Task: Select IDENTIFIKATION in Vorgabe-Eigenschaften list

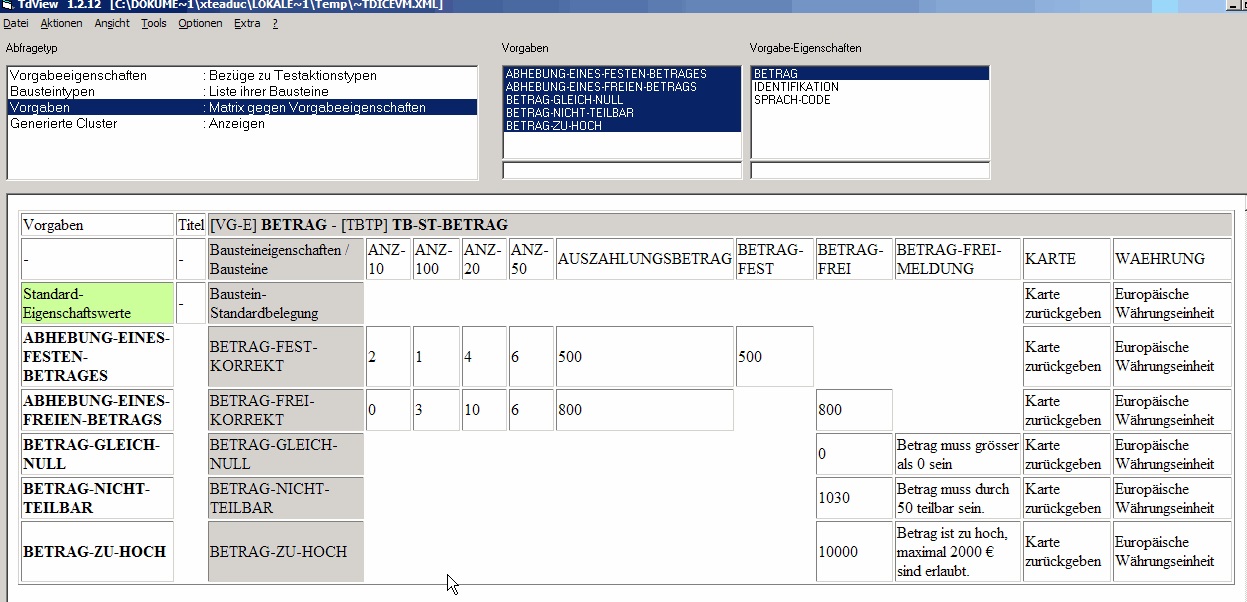Action: pos(796,87)
